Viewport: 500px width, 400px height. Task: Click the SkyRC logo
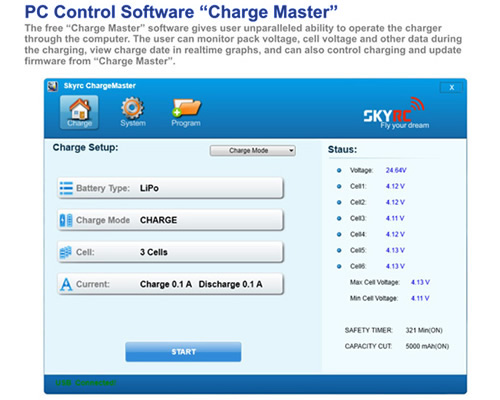coord(396,113)
